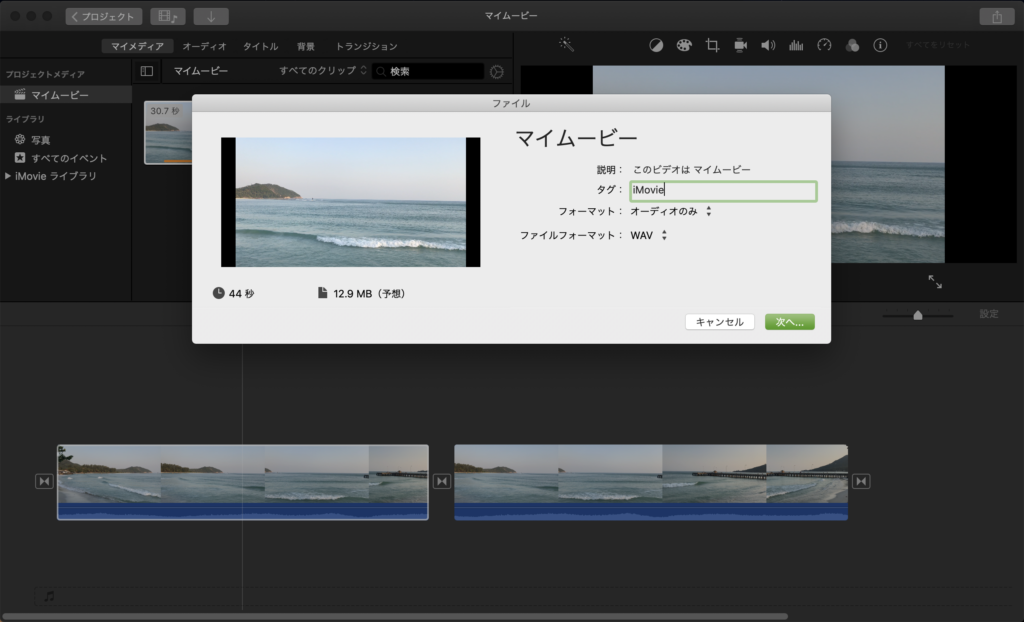Click the timeline zoom slider
The height and width of the screenshot is (622, 1024).
917,315
